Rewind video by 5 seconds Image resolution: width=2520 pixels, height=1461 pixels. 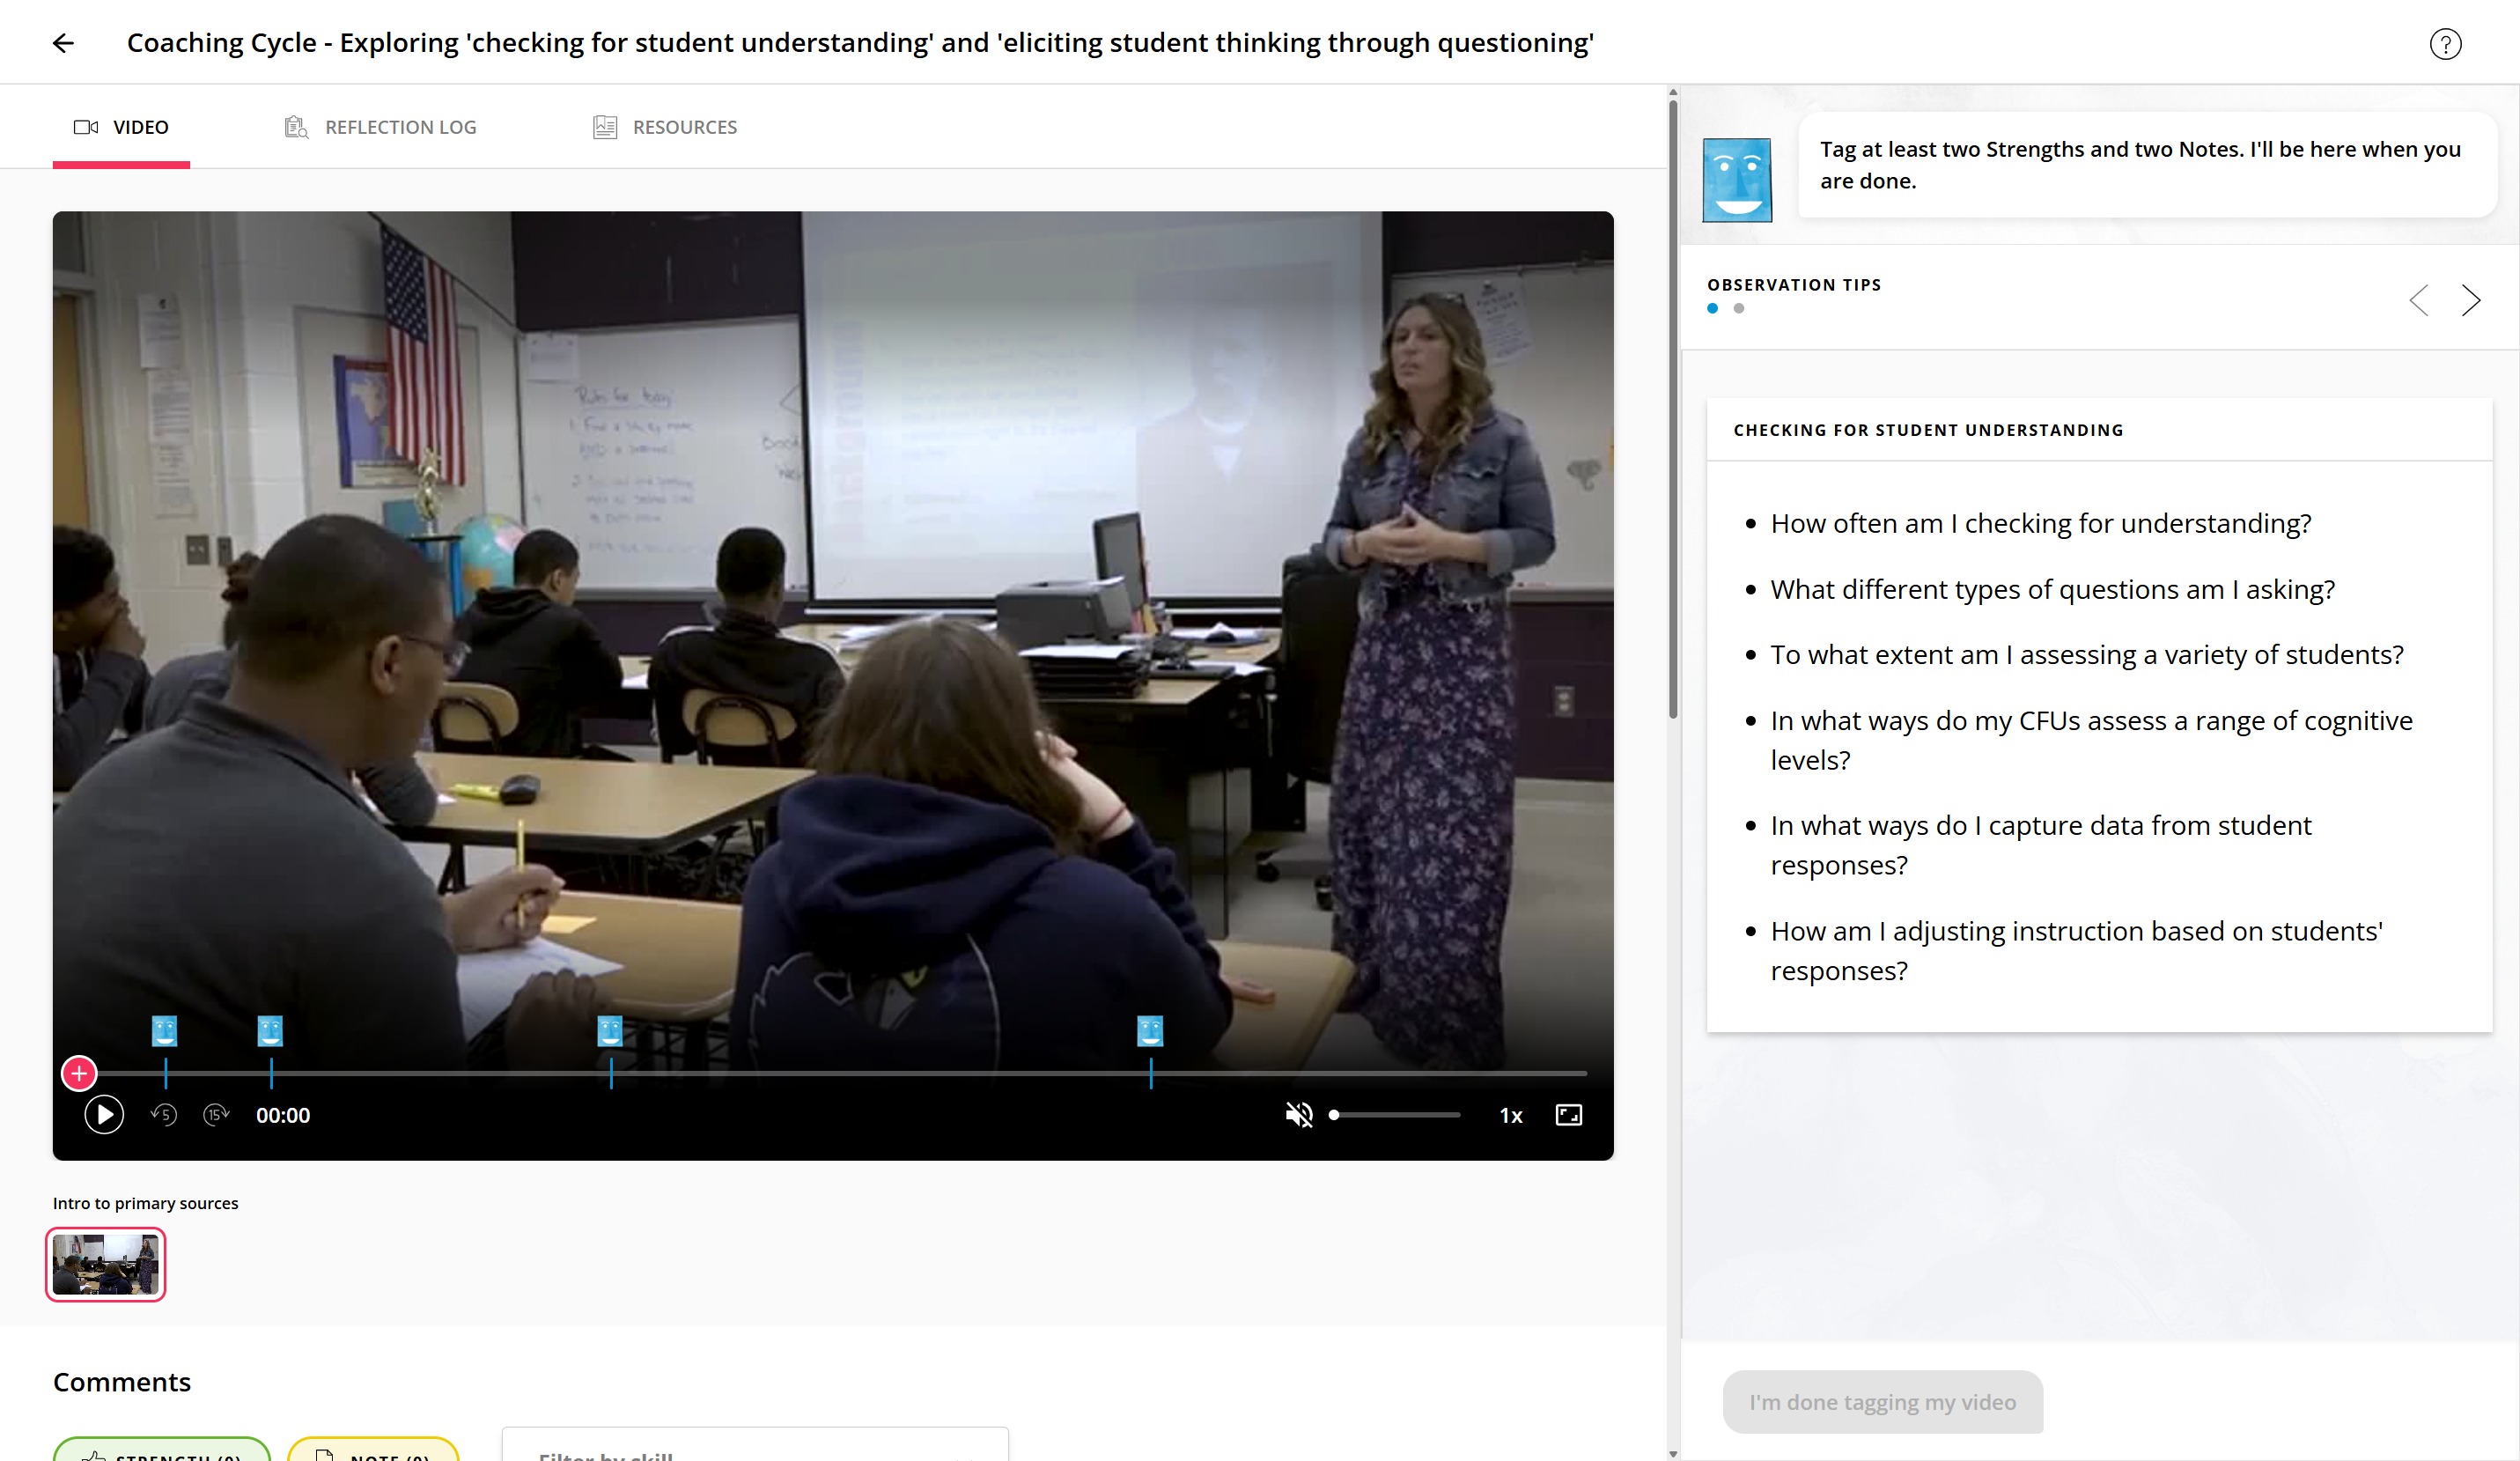(x=164, y=1115)
